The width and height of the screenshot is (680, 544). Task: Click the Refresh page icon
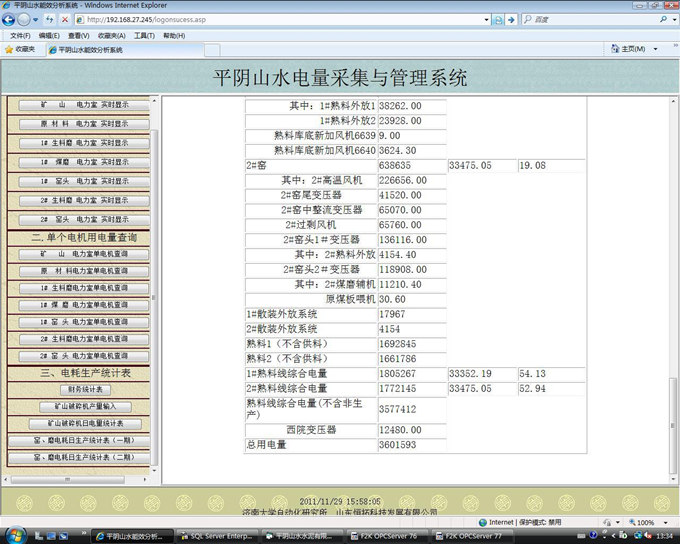click(49, 19)
